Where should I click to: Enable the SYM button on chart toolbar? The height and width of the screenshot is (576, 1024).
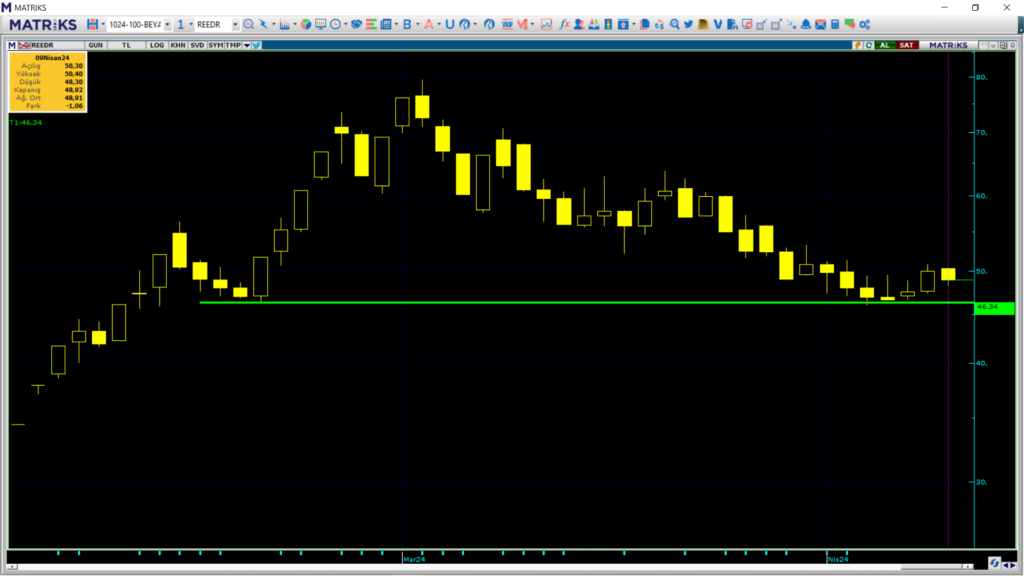[216, 44]
